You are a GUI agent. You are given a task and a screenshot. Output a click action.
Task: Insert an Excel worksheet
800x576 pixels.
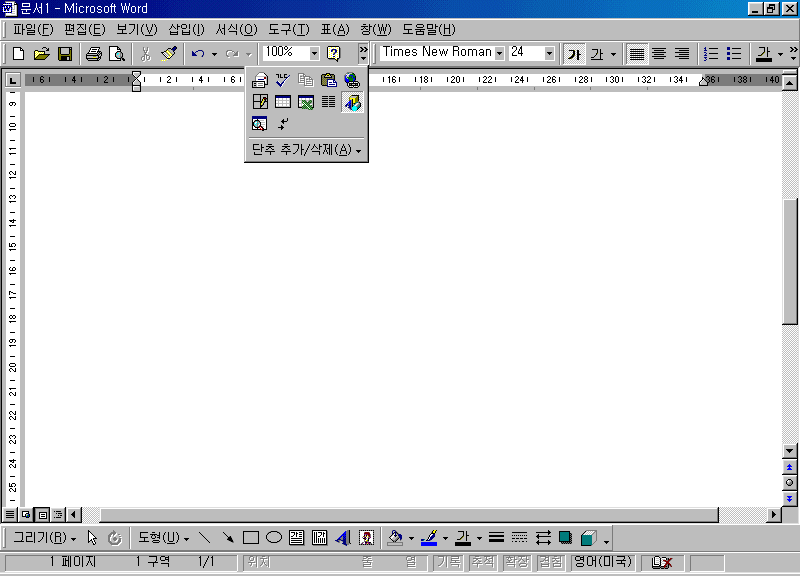tap(306, 102)
